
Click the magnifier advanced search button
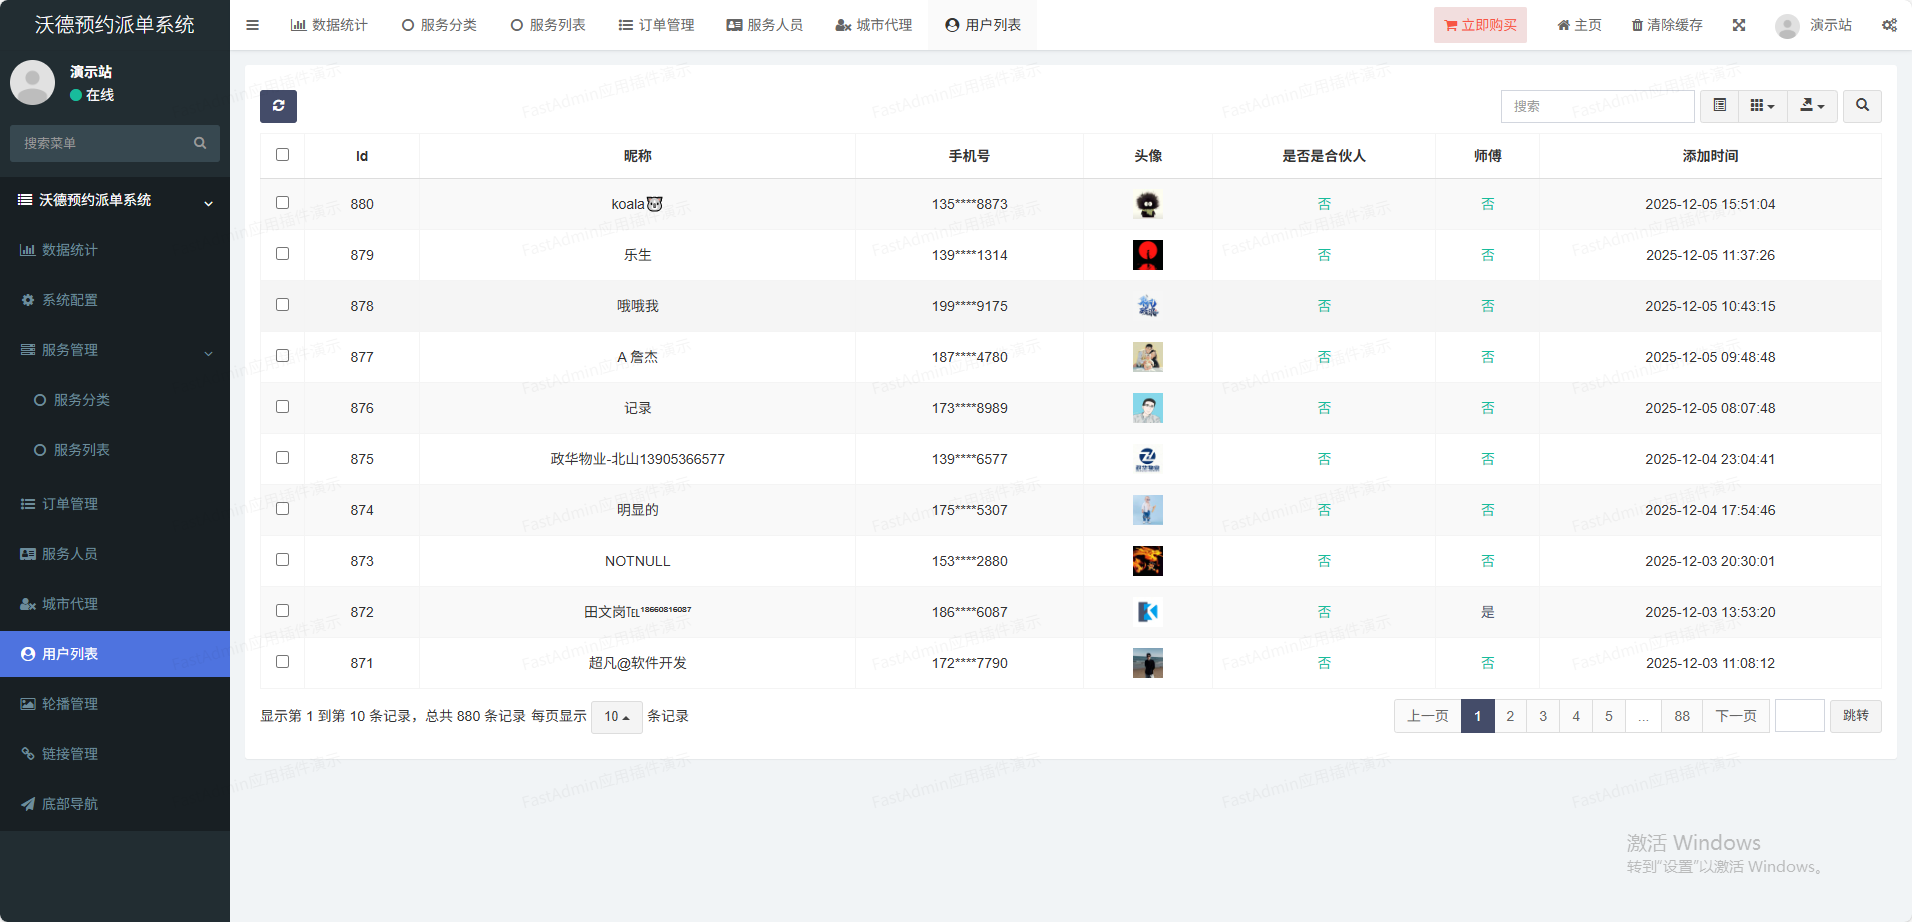click(1862, 106)
